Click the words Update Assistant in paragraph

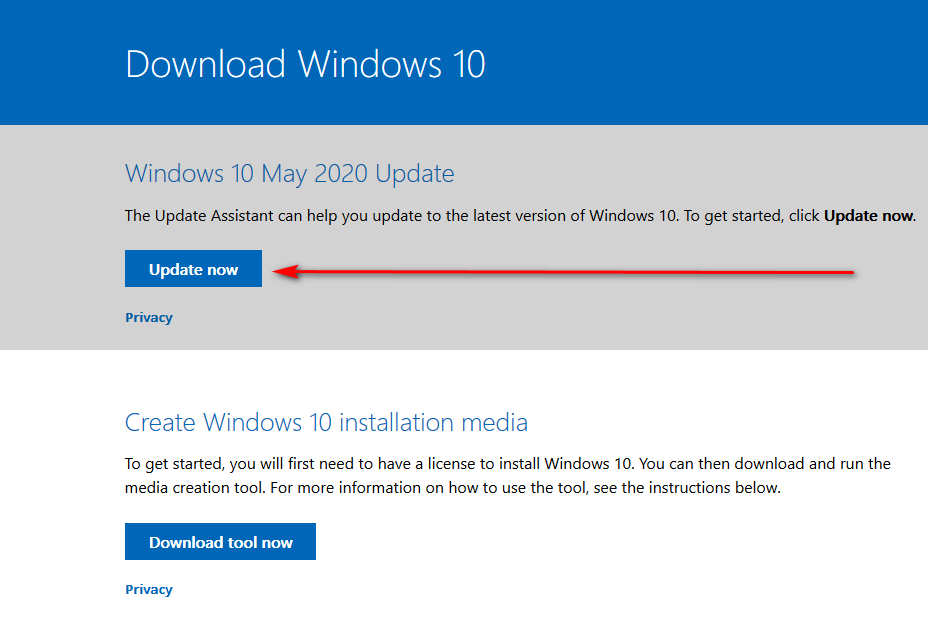(216, 216)
